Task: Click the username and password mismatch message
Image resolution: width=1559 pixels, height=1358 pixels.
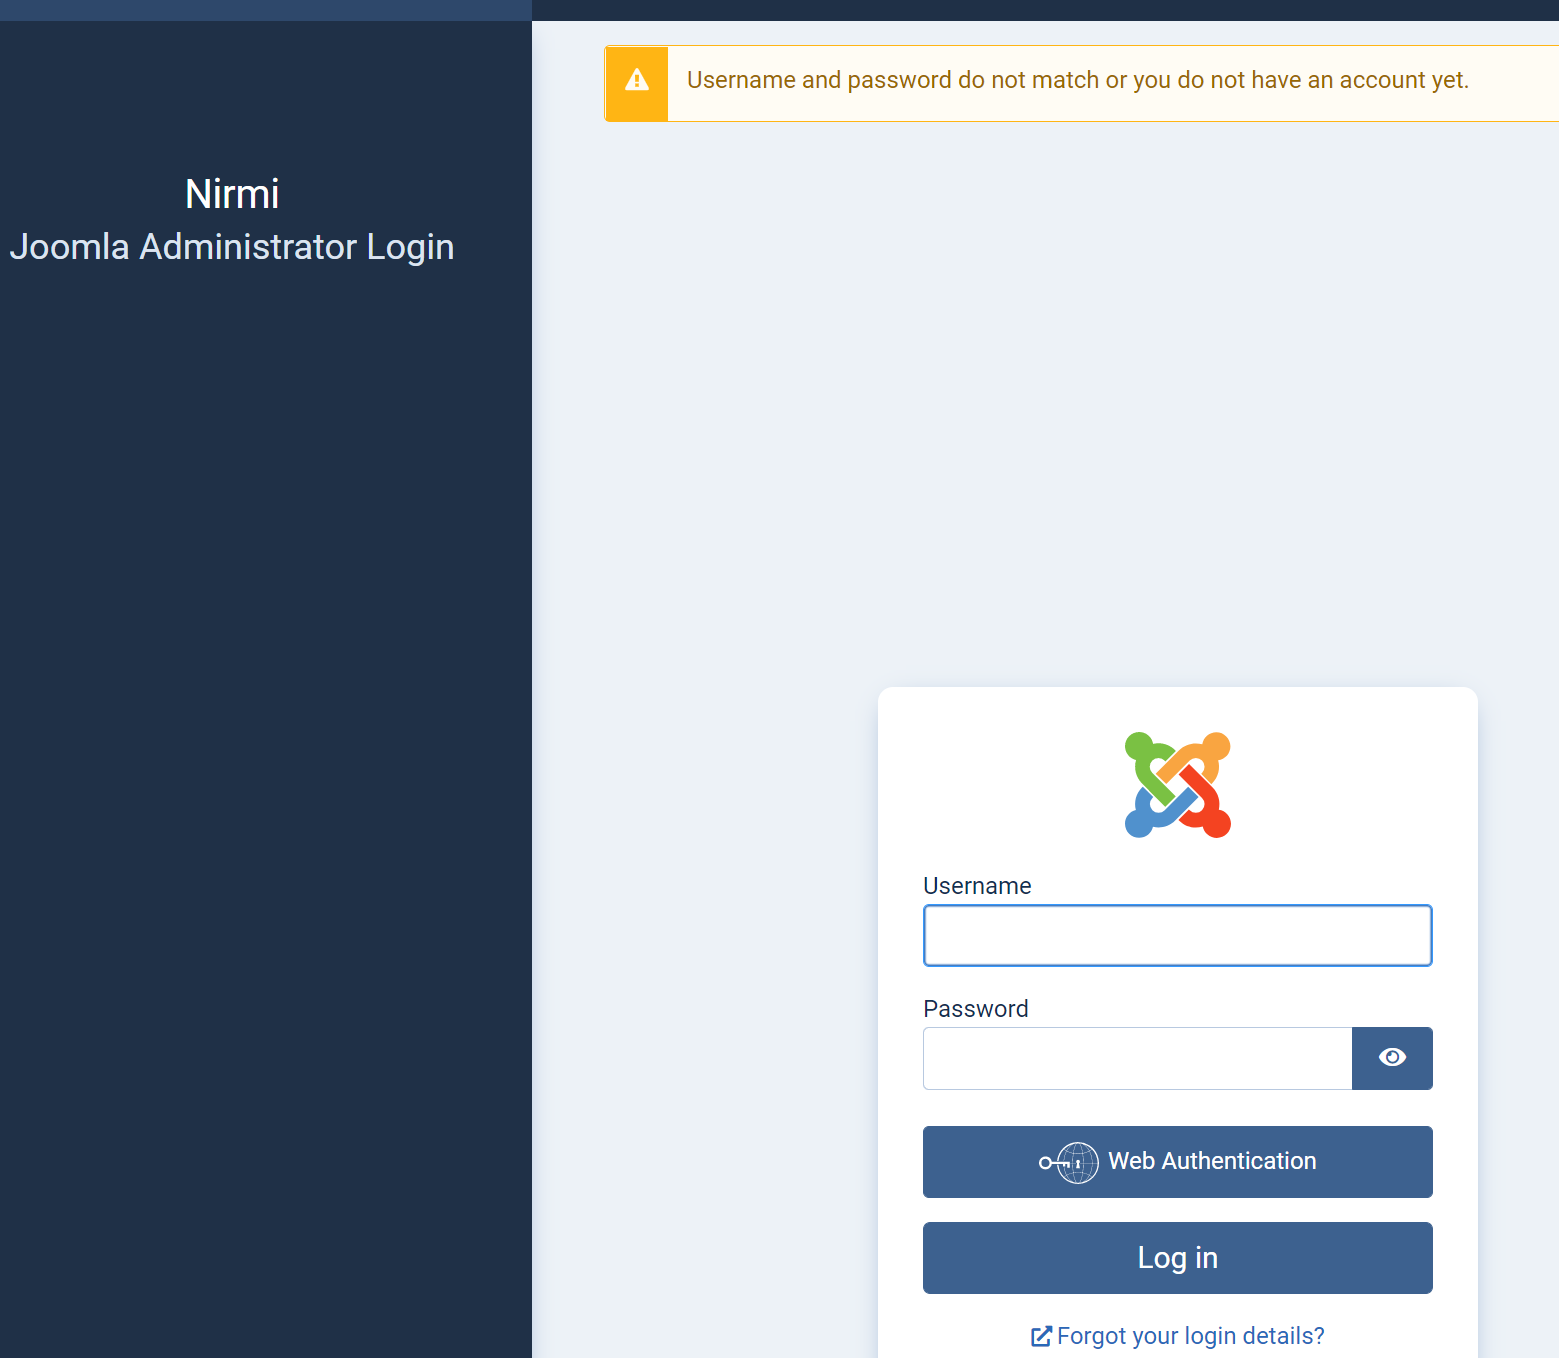Action: [x=1078, y=80]
